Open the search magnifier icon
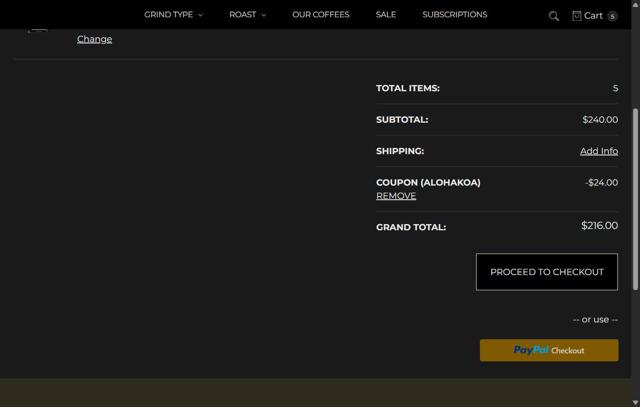640x407 pixels. [553, 16]
